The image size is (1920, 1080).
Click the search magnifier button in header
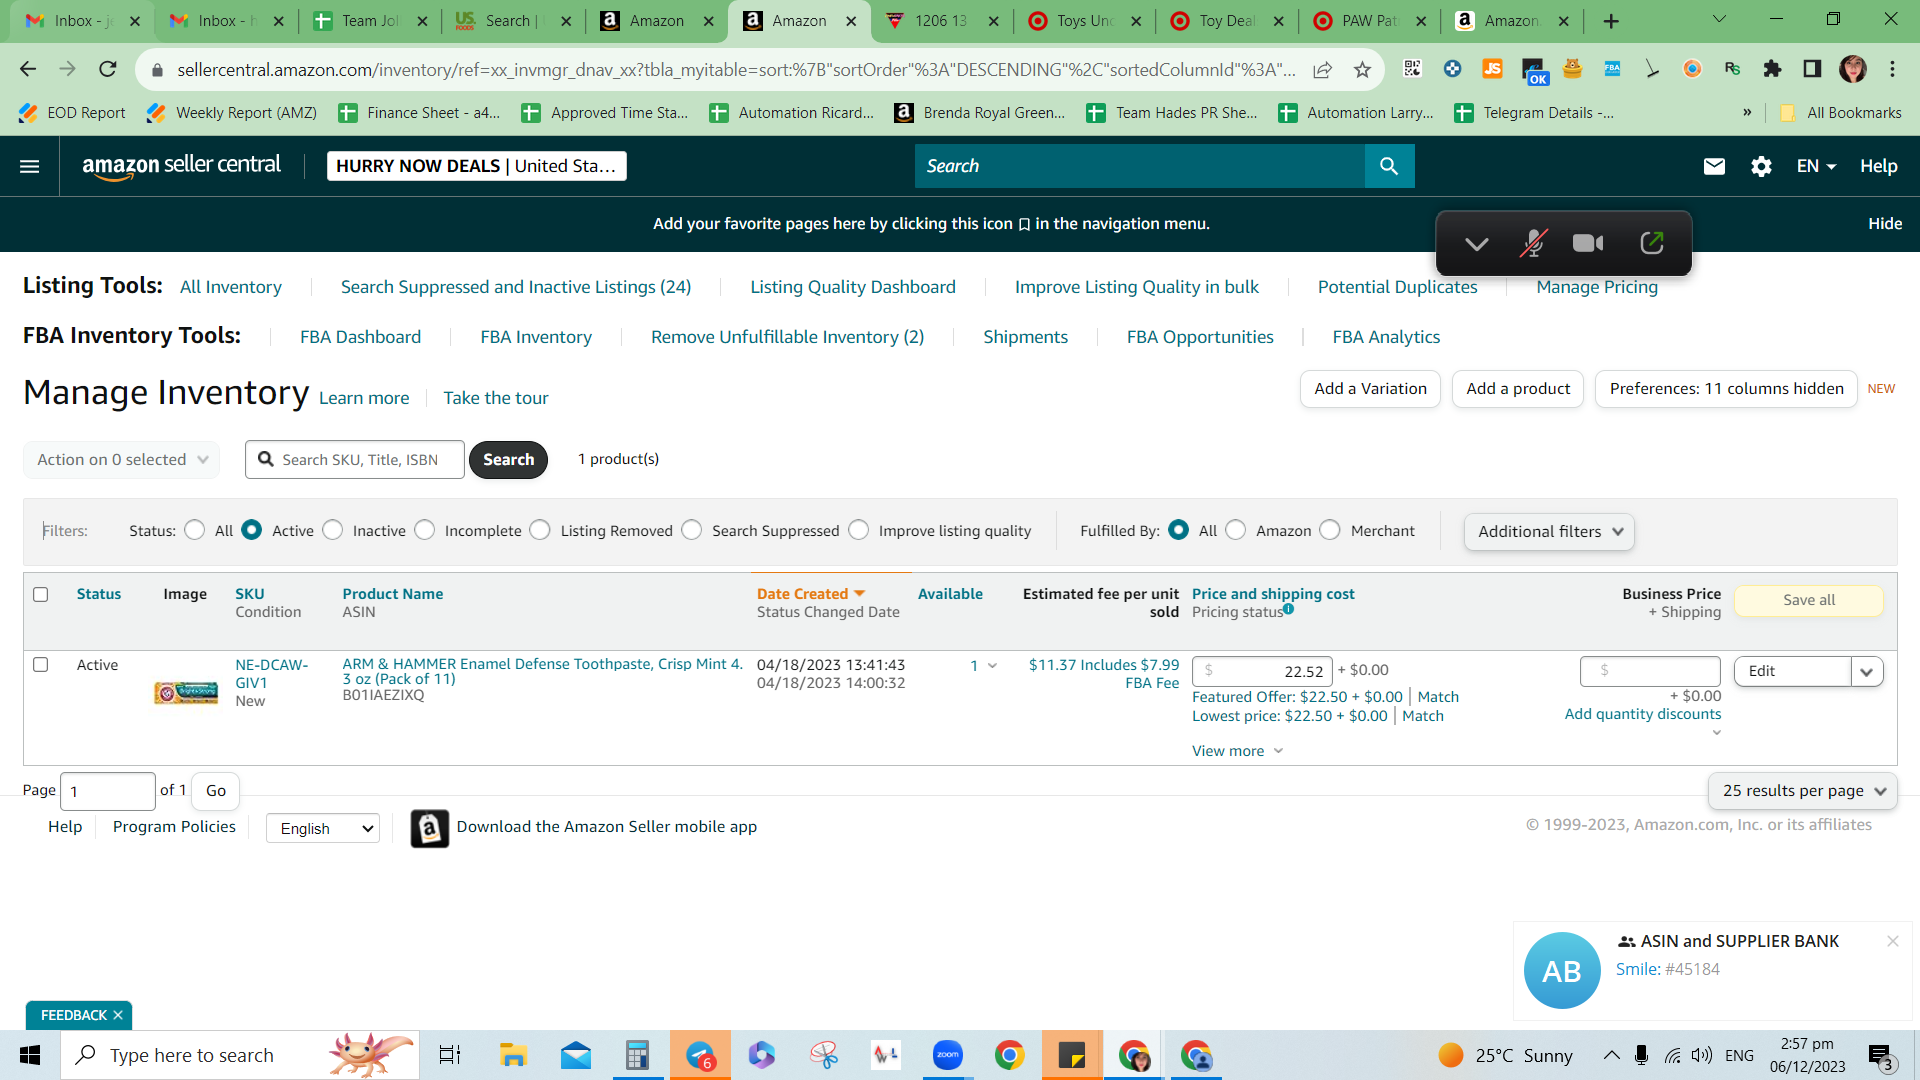click(1389, 166)
